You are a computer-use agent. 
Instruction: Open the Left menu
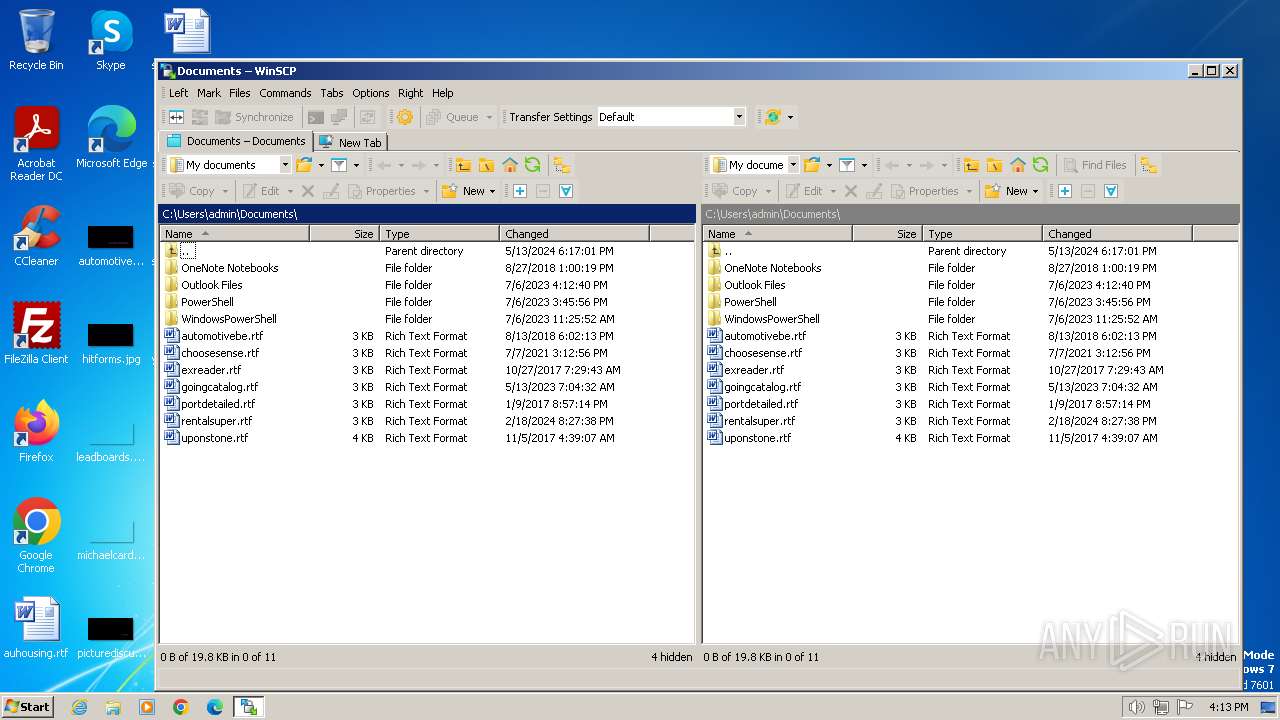click(178, 93)
